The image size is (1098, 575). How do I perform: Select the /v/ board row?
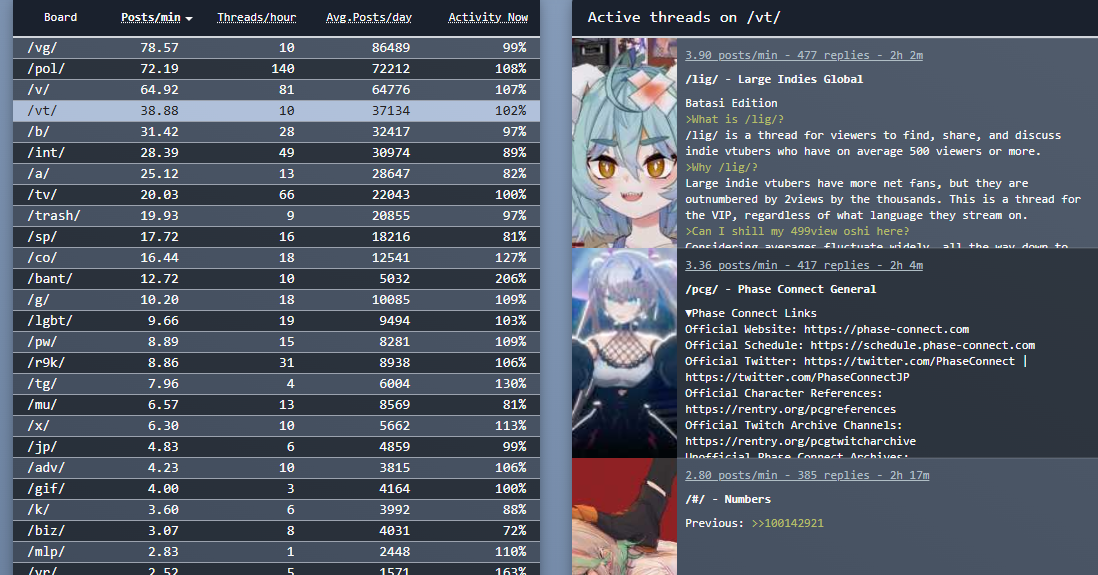point(277,90)
